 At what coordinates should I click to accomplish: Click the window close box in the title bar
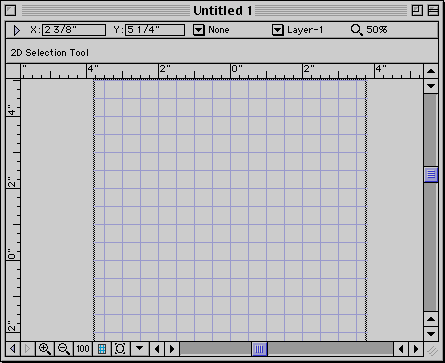click(x=11, y=10)
